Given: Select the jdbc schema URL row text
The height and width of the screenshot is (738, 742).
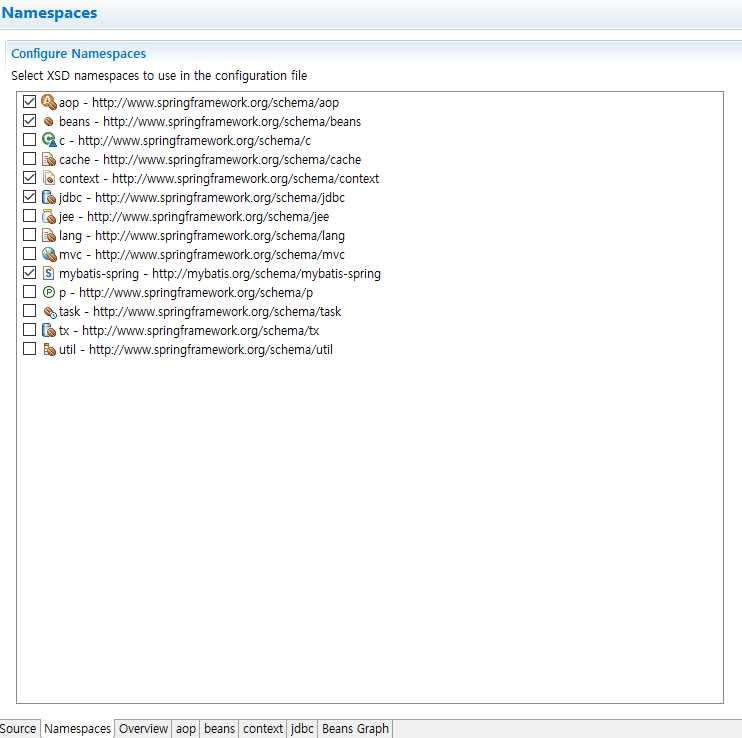Looking at the screenshot, I should (x=202, y=198).
